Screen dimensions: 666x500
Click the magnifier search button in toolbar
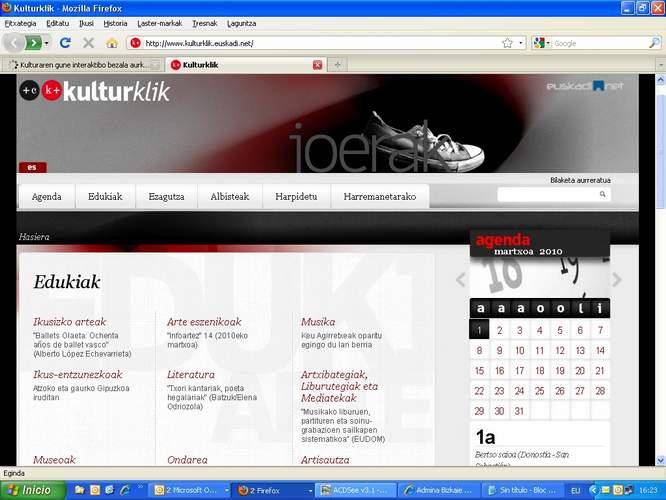click(655, 43)
